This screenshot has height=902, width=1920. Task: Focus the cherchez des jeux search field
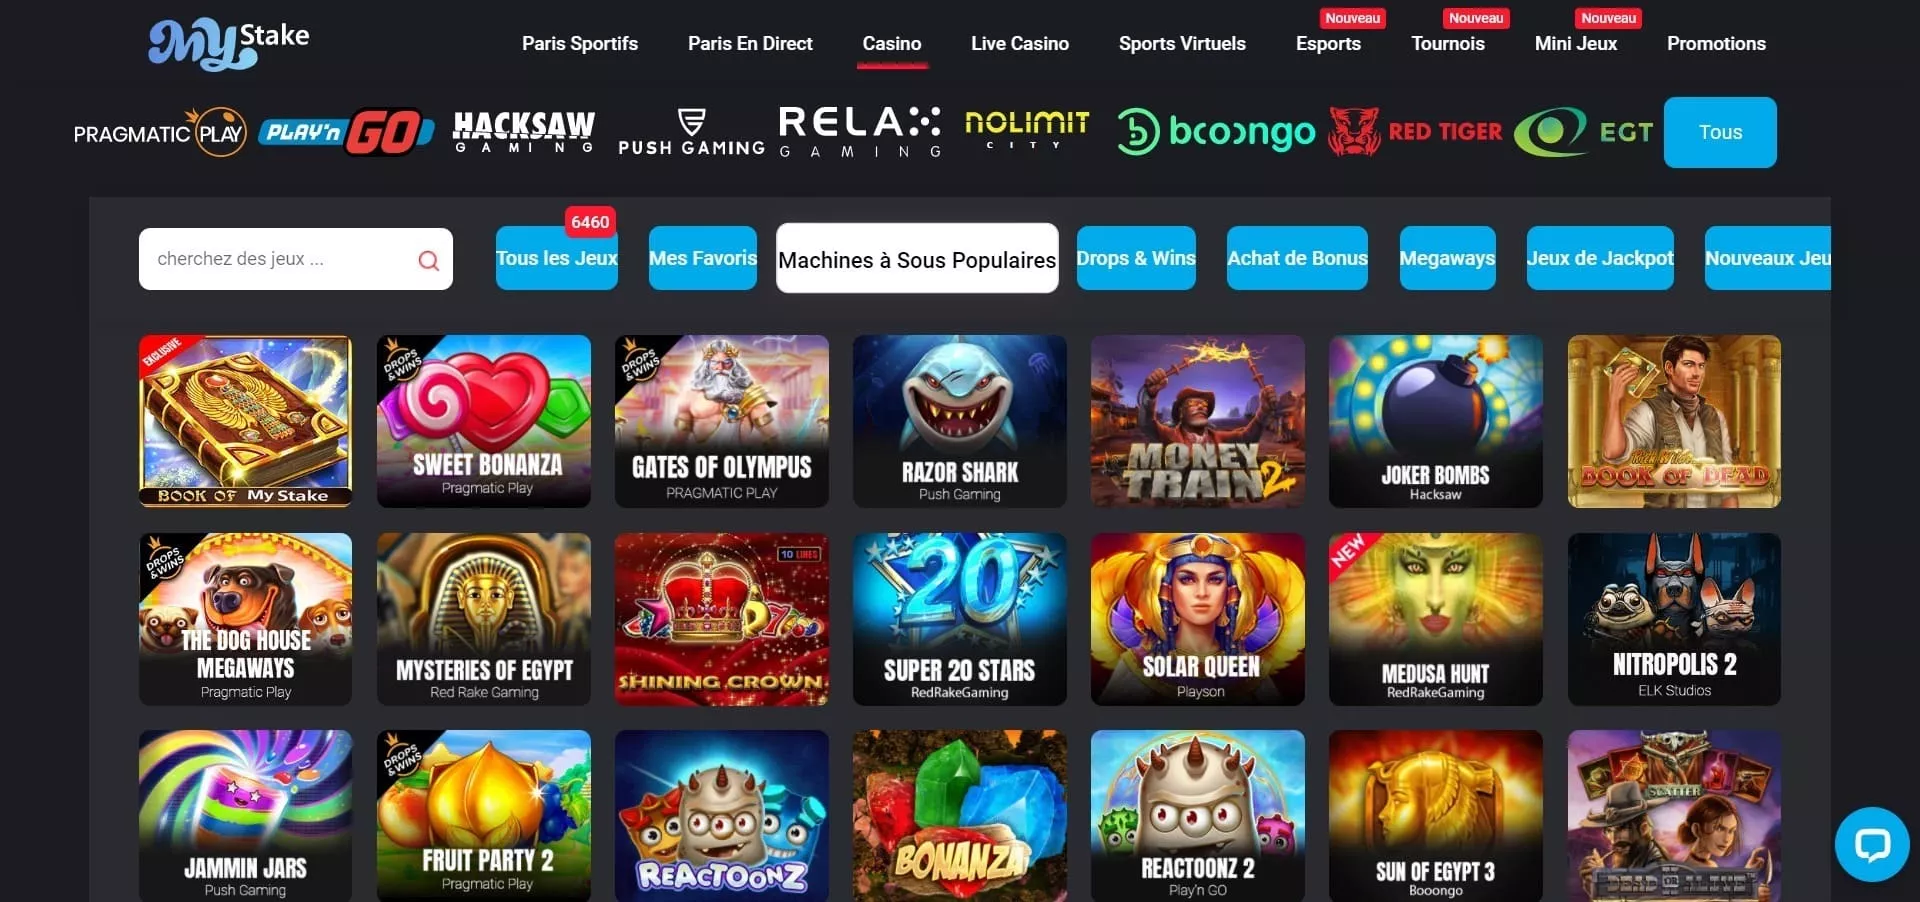coord(295,259)
